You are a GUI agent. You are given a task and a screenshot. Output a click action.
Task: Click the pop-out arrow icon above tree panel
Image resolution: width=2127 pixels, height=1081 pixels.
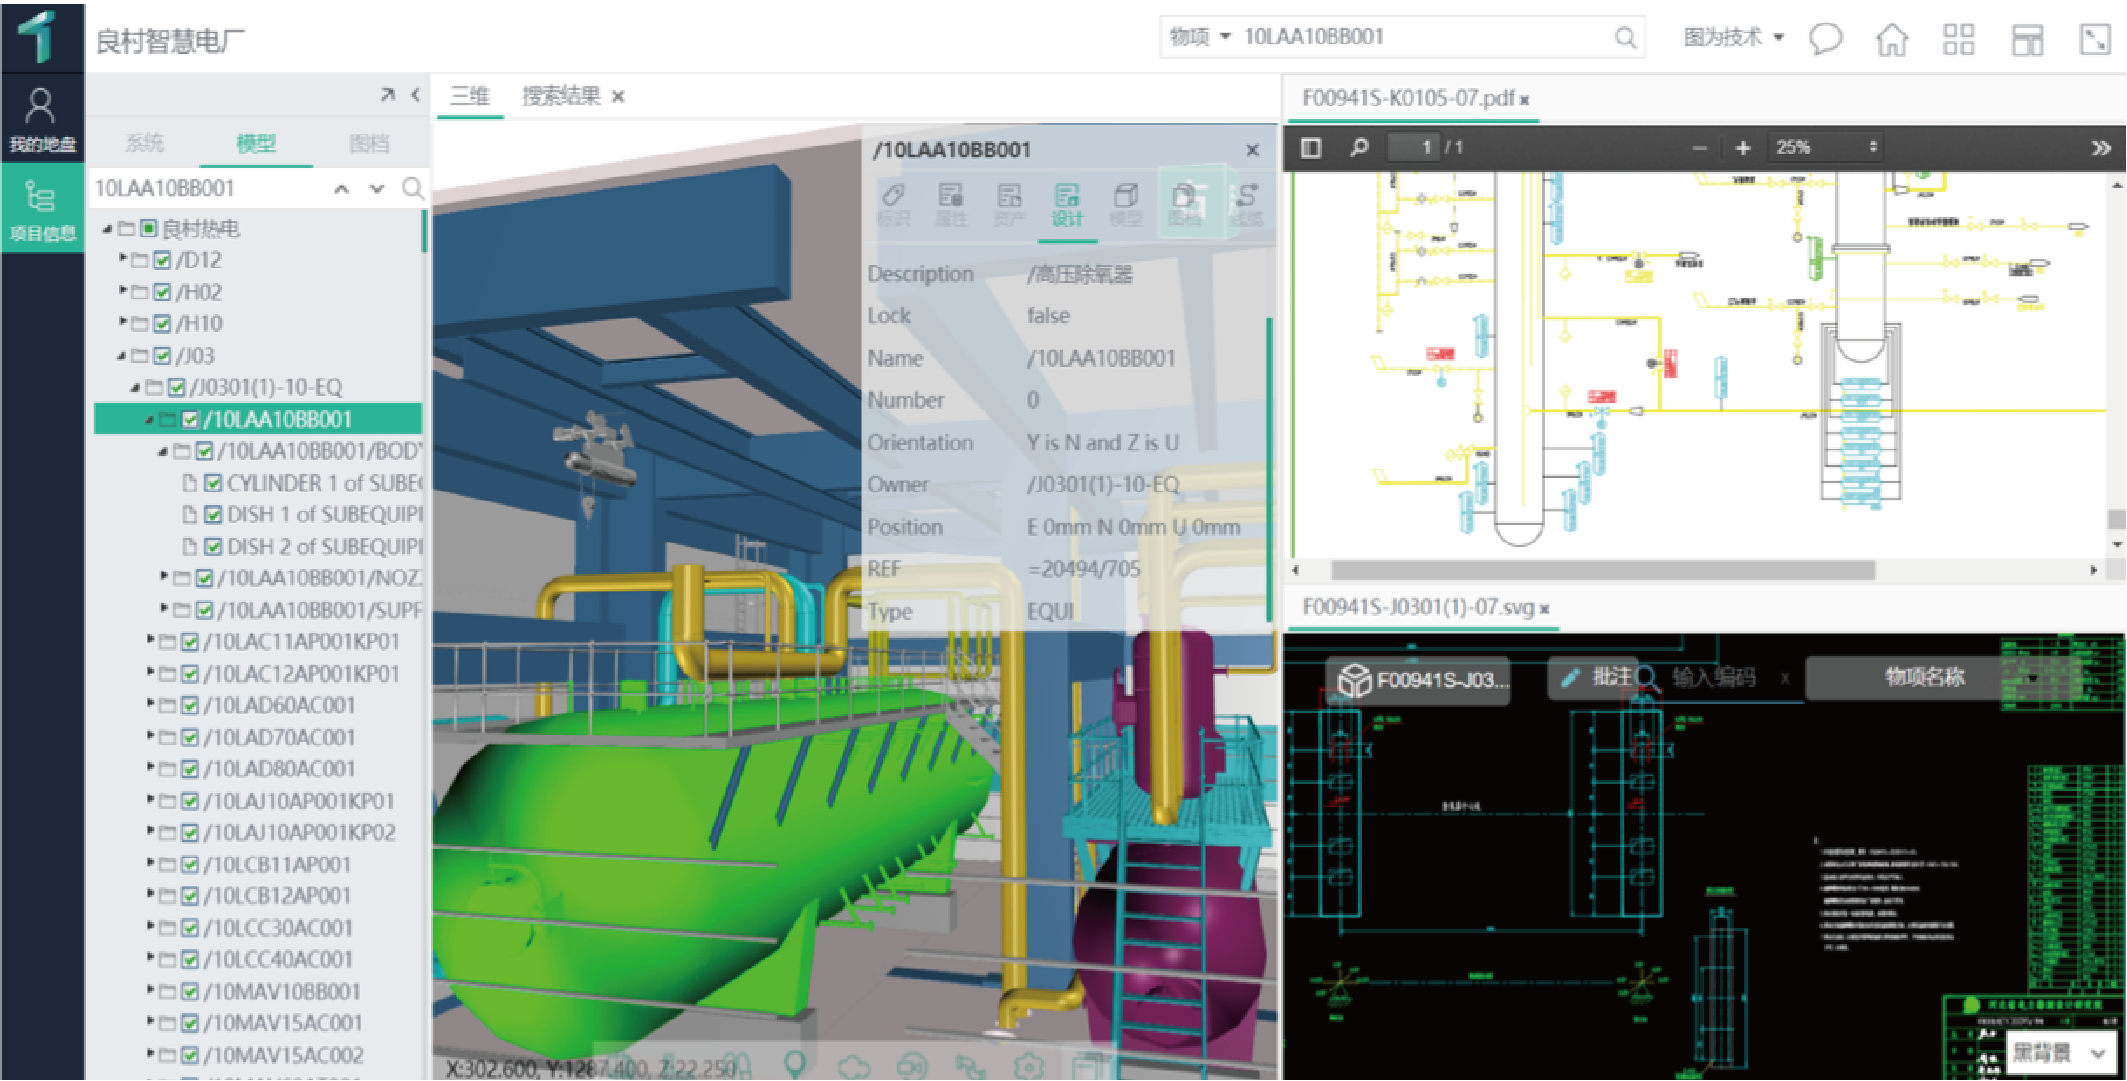tap(387, 95)
